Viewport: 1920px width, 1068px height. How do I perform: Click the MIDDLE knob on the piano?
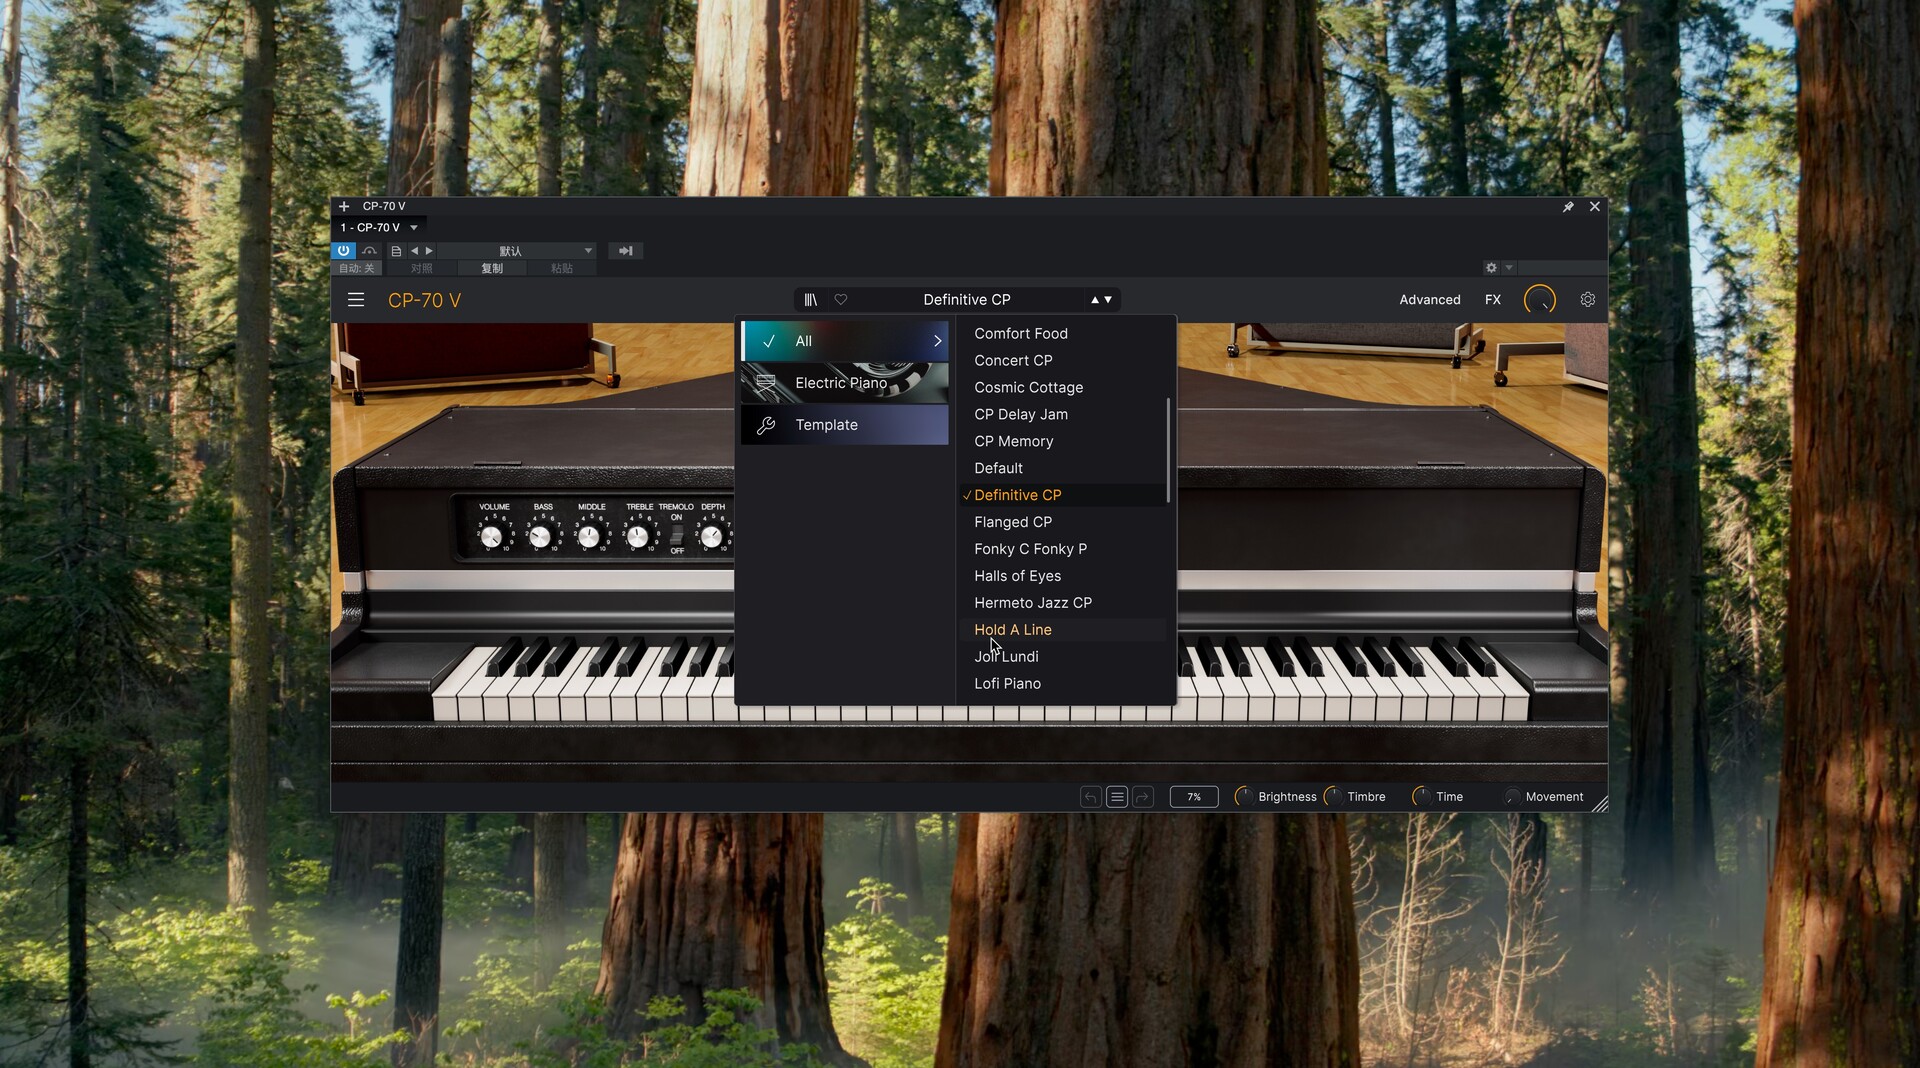click(589, 537)
